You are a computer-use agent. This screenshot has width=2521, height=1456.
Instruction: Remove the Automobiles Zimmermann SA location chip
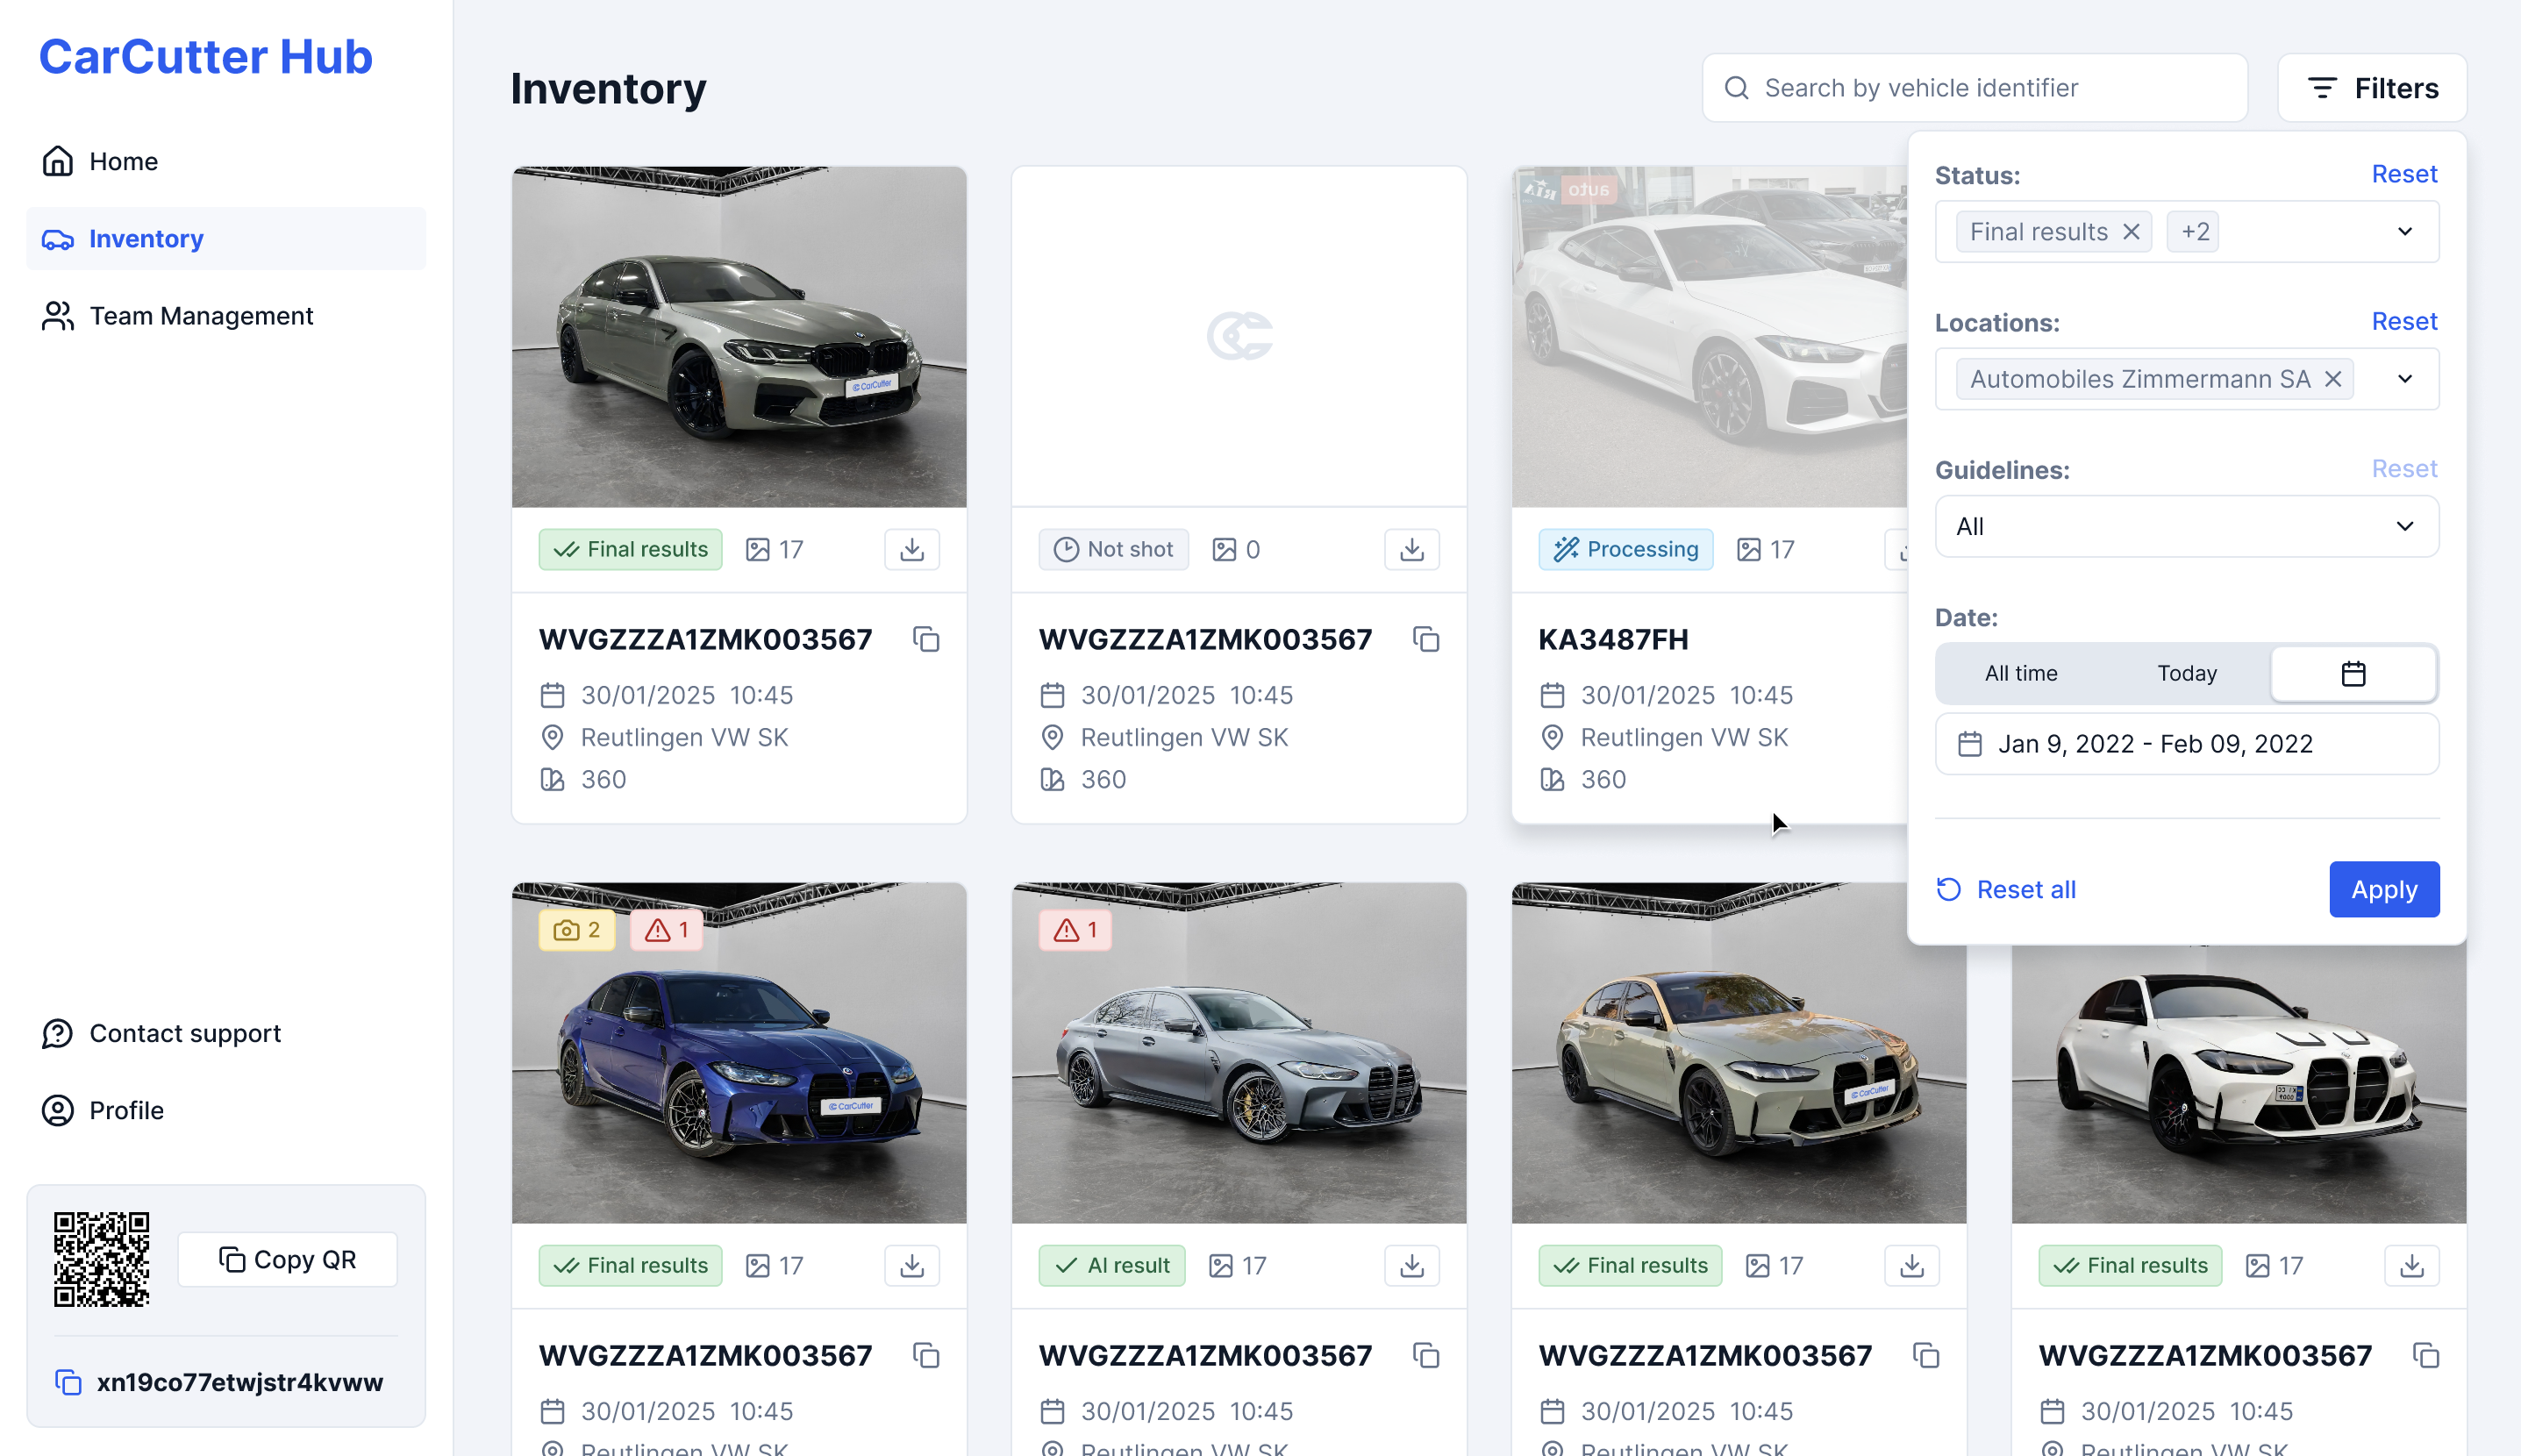click(2334, 378)
